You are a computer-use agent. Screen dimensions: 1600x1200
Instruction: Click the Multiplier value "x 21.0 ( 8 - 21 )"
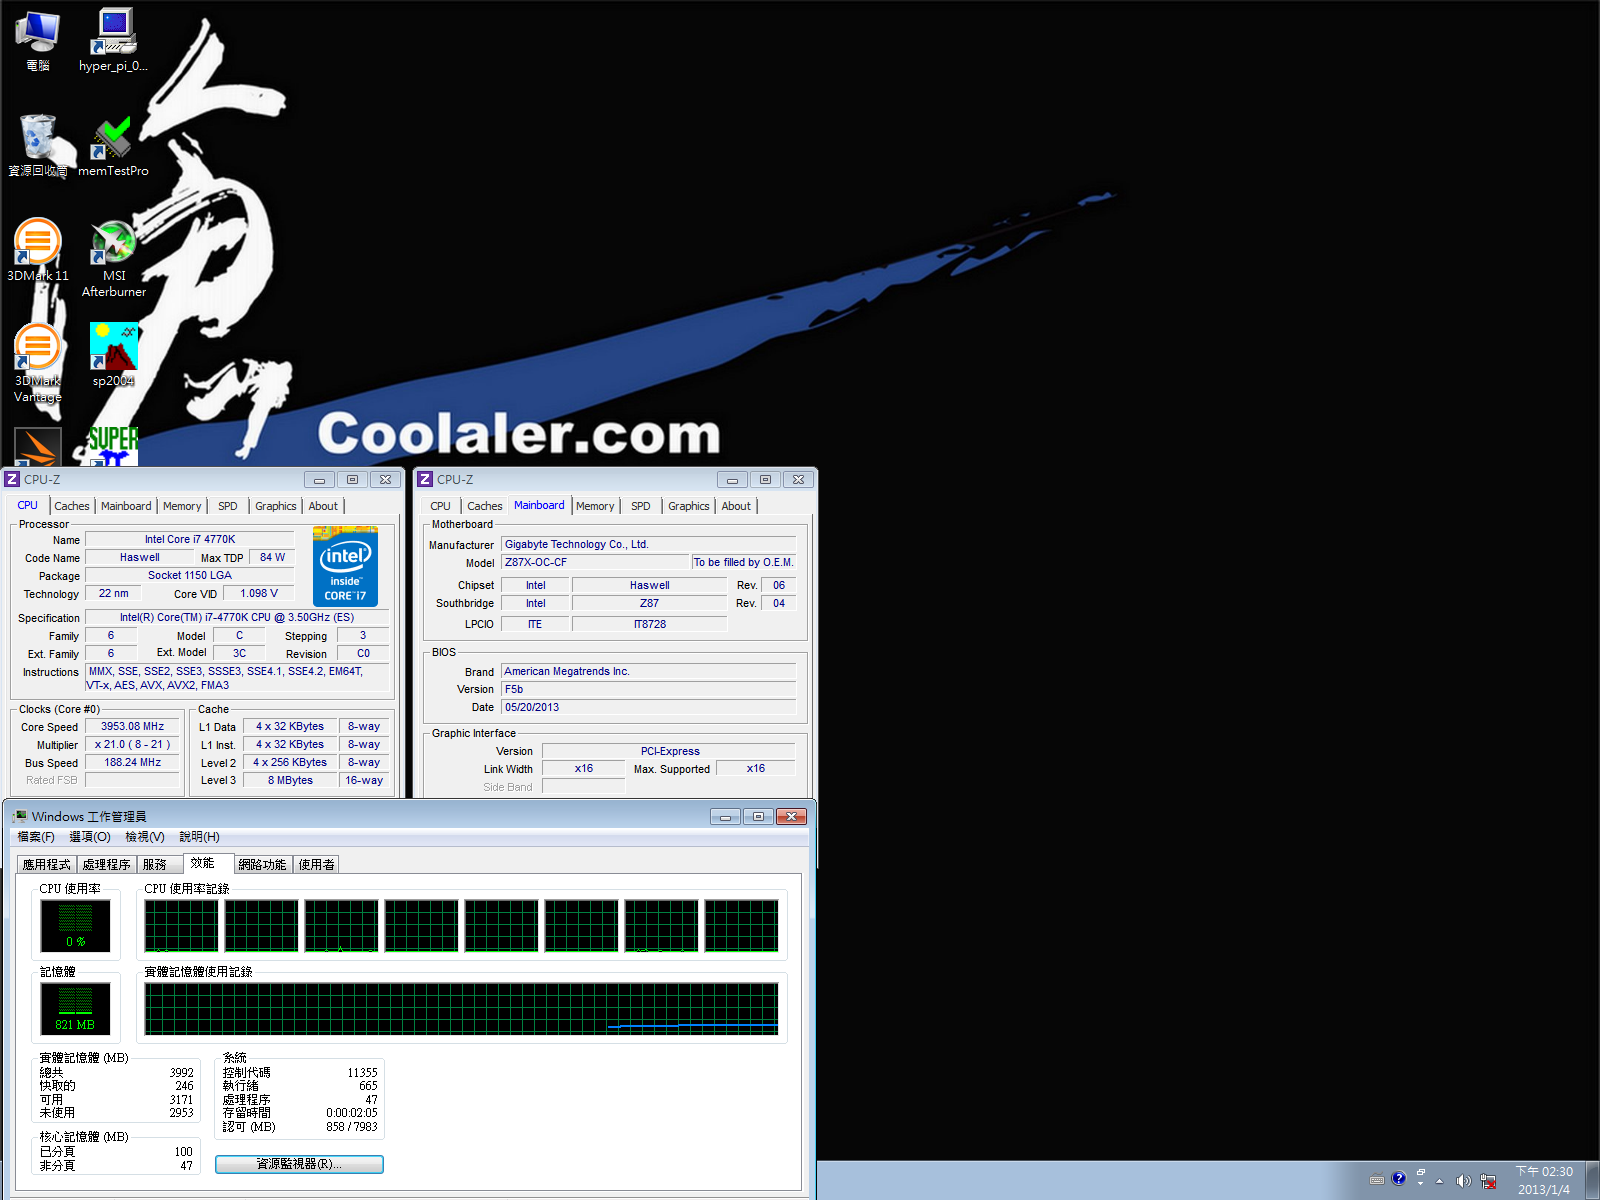133,745
